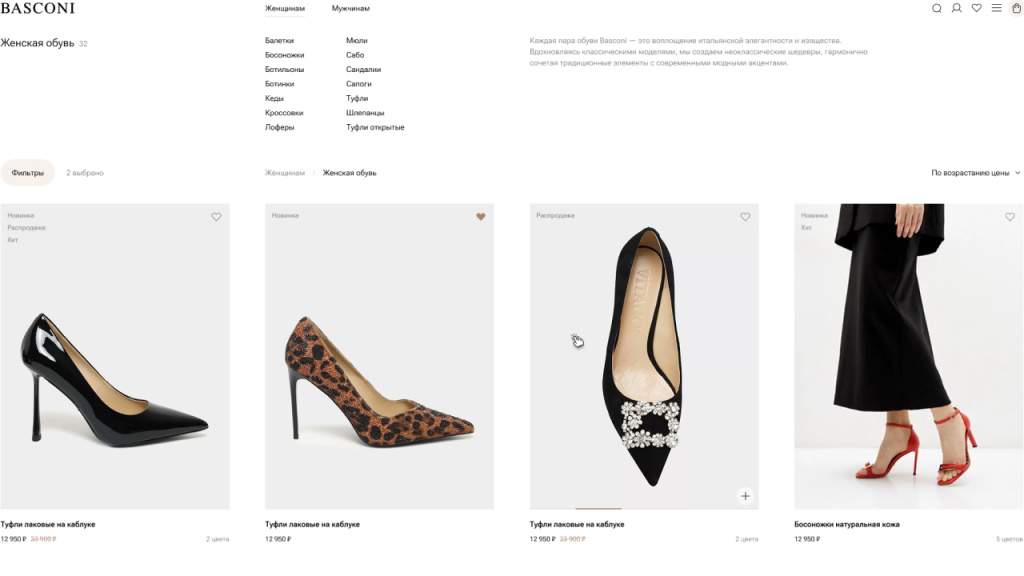Expand the По возрастанию цены sort dropdown
The image size is (1024, 576).
tap(975, 173)
